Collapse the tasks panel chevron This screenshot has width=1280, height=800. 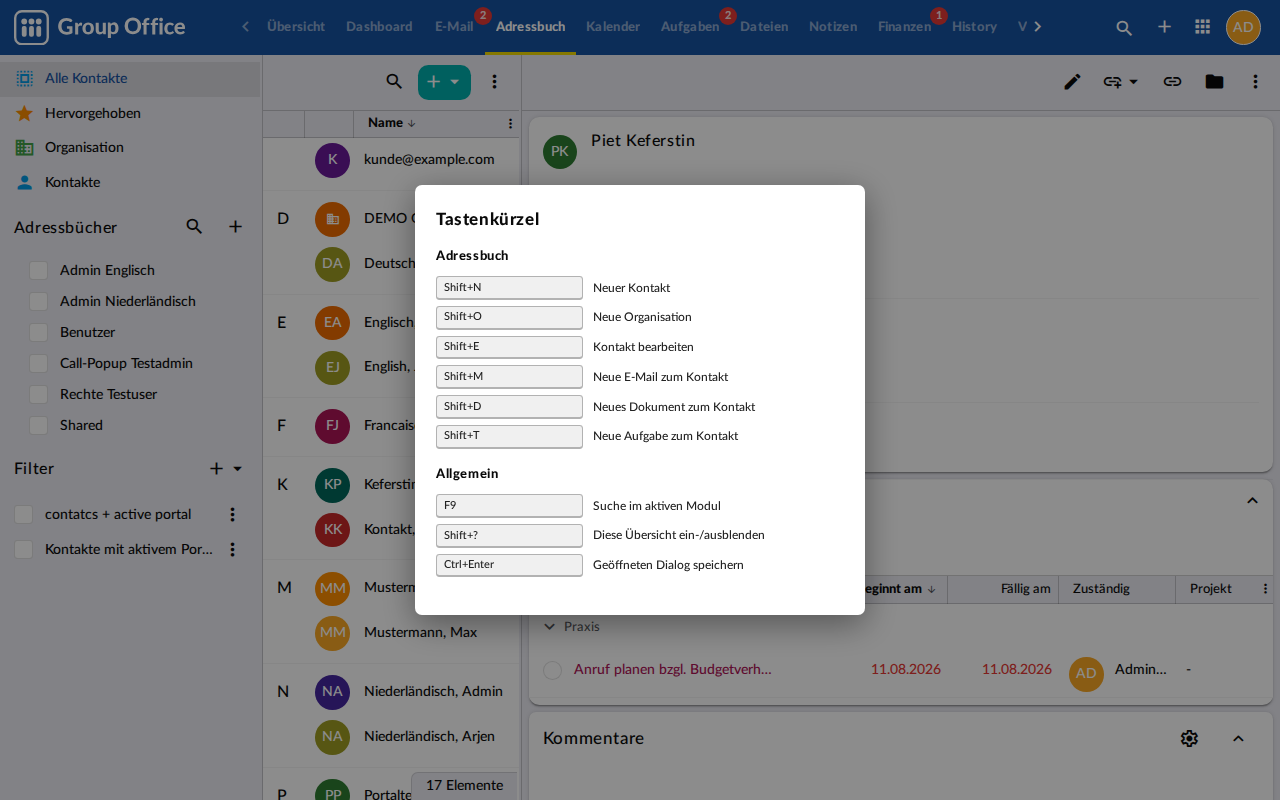point(1252,500)
